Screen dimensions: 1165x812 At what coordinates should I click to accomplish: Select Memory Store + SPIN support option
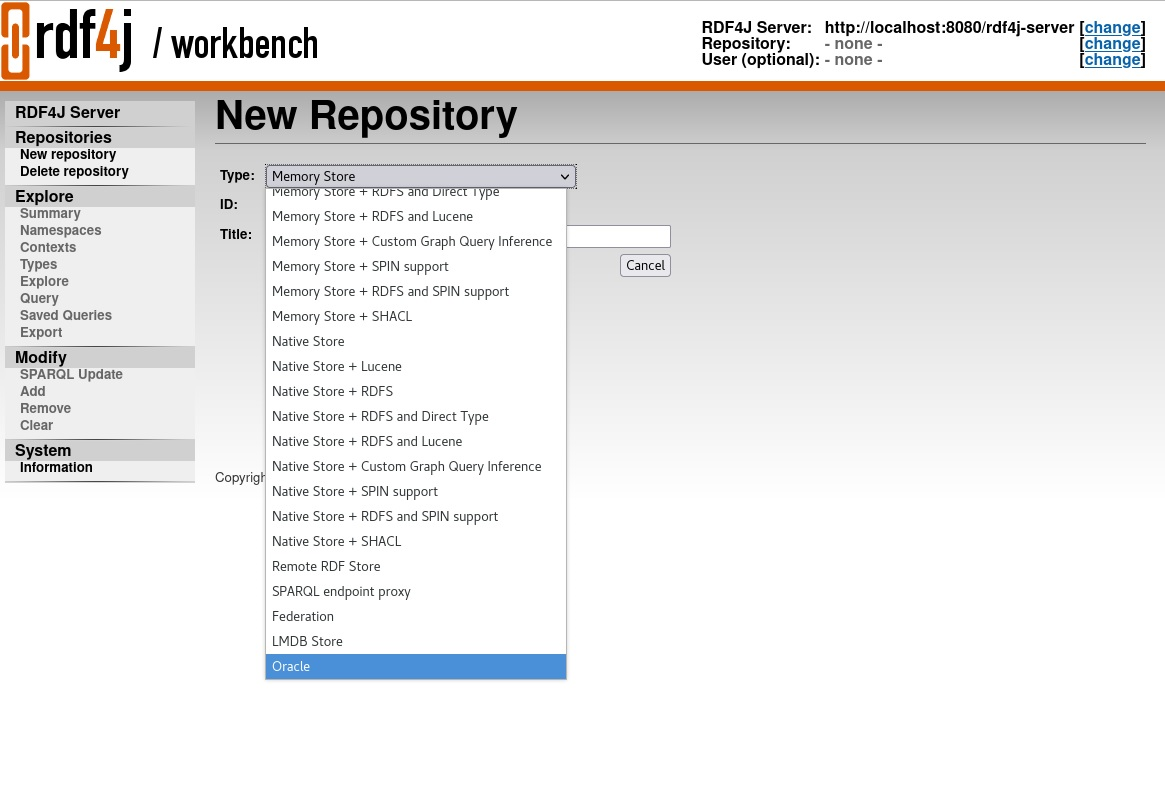tap(415, 266)
